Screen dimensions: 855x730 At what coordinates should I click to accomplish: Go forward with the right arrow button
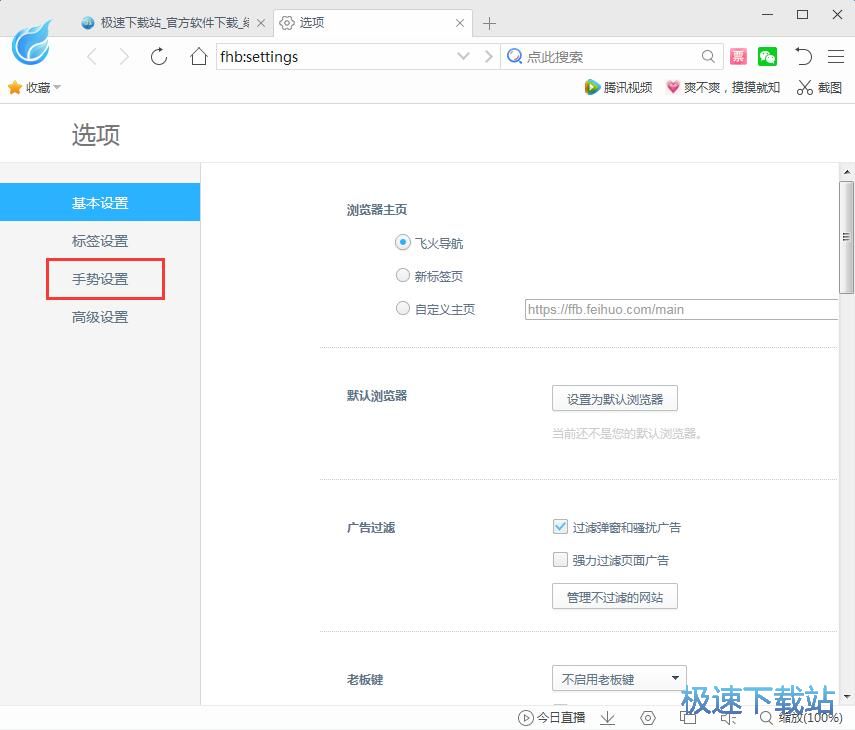pyautogui.click(x=124, y=56)
